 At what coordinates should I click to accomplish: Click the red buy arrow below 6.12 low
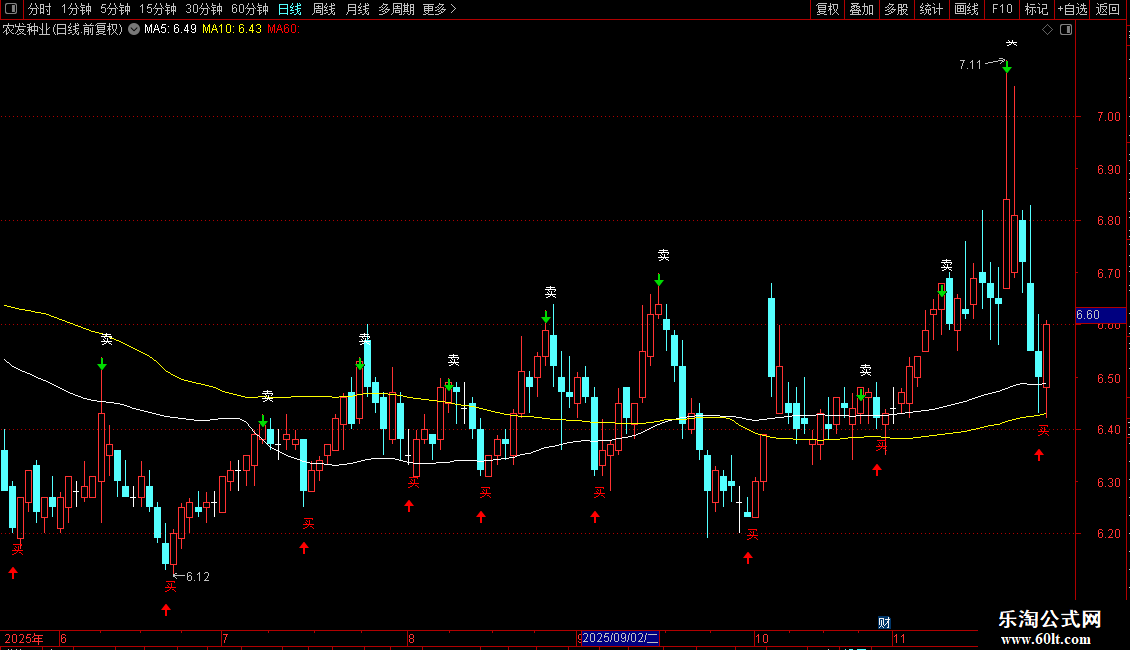166,610
